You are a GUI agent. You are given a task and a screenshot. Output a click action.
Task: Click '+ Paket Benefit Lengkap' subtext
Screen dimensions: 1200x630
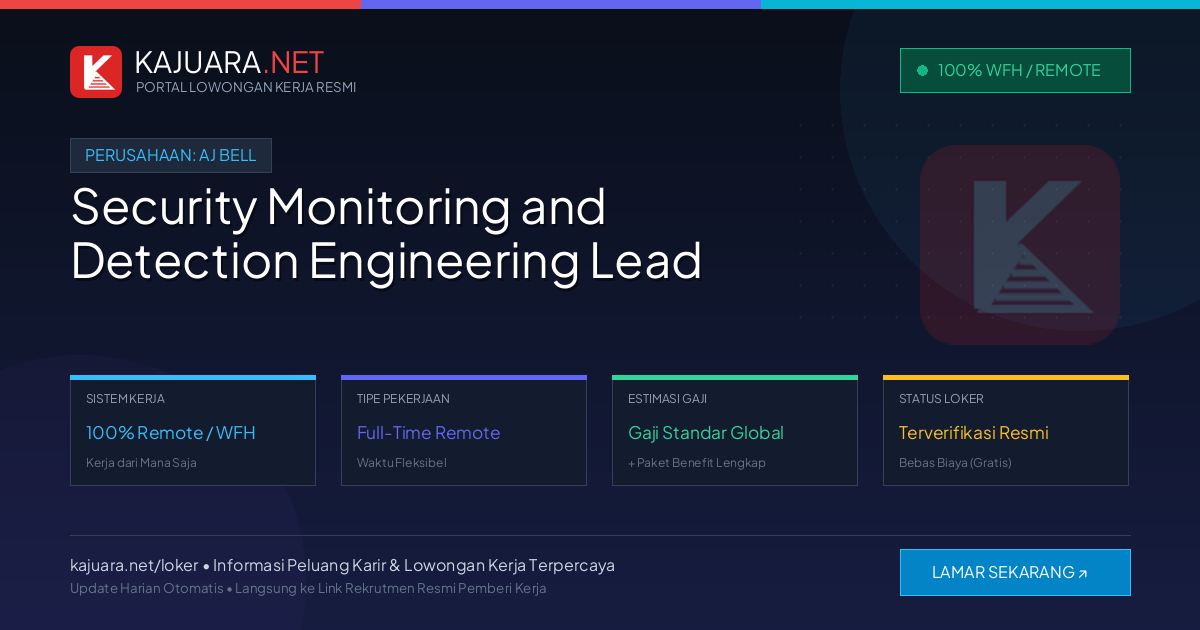[x=697, y=463]
